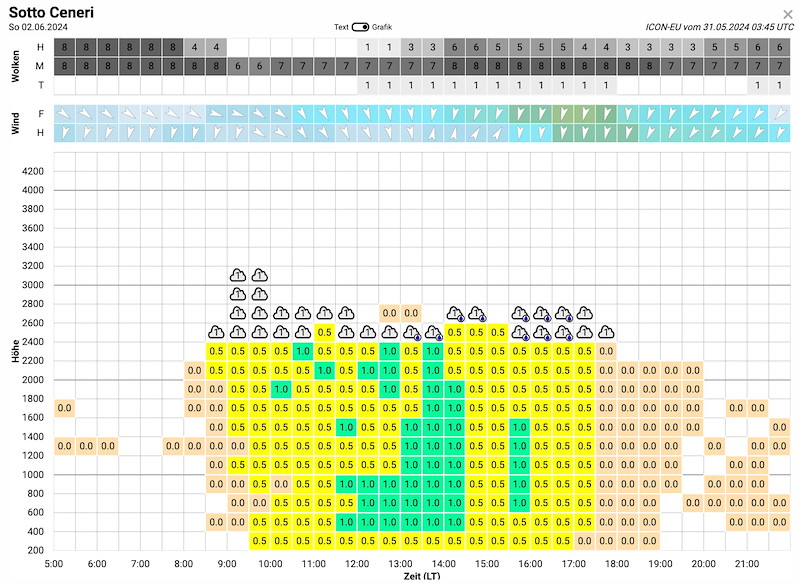Select the first high cloud cell with value 8
Image resolution: width=800 pixels, height=586 pixels.
pyautogui.click(x=64, y=47)
